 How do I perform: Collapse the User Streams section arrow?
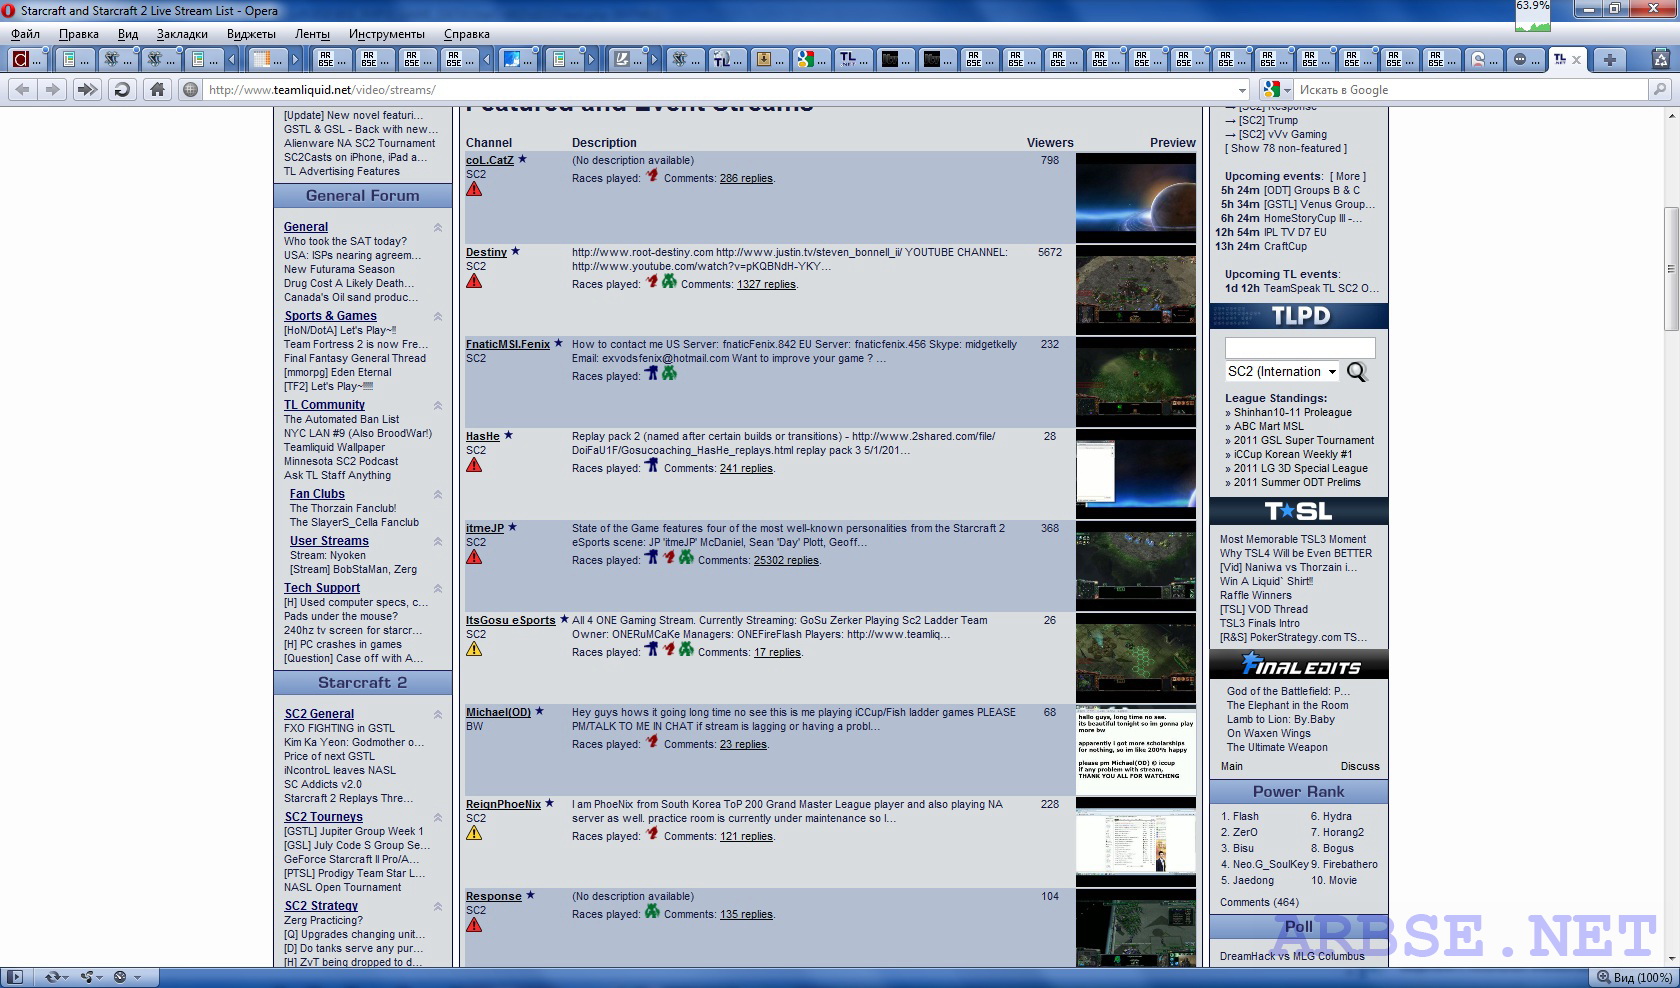click(438, 541)
